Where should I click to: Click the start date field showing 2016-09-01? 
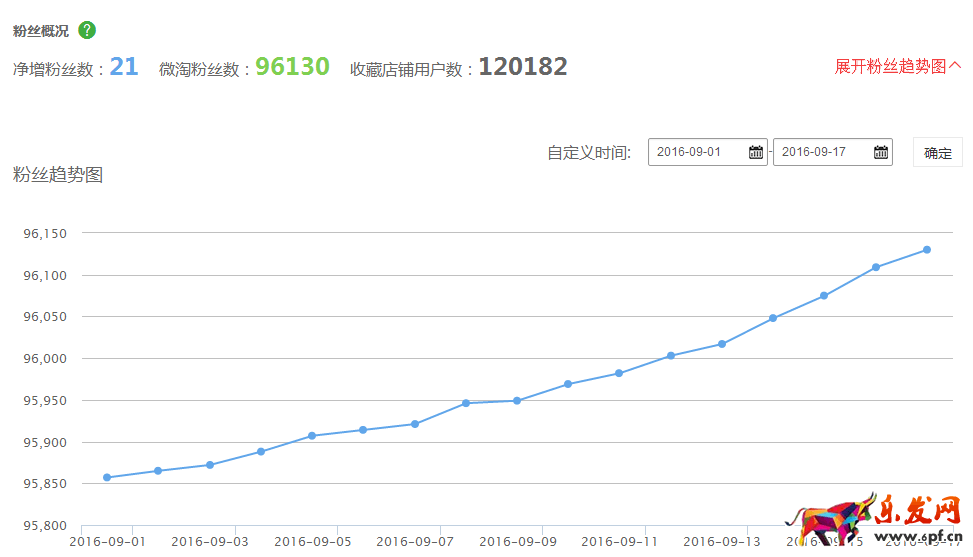coord(696,152)
